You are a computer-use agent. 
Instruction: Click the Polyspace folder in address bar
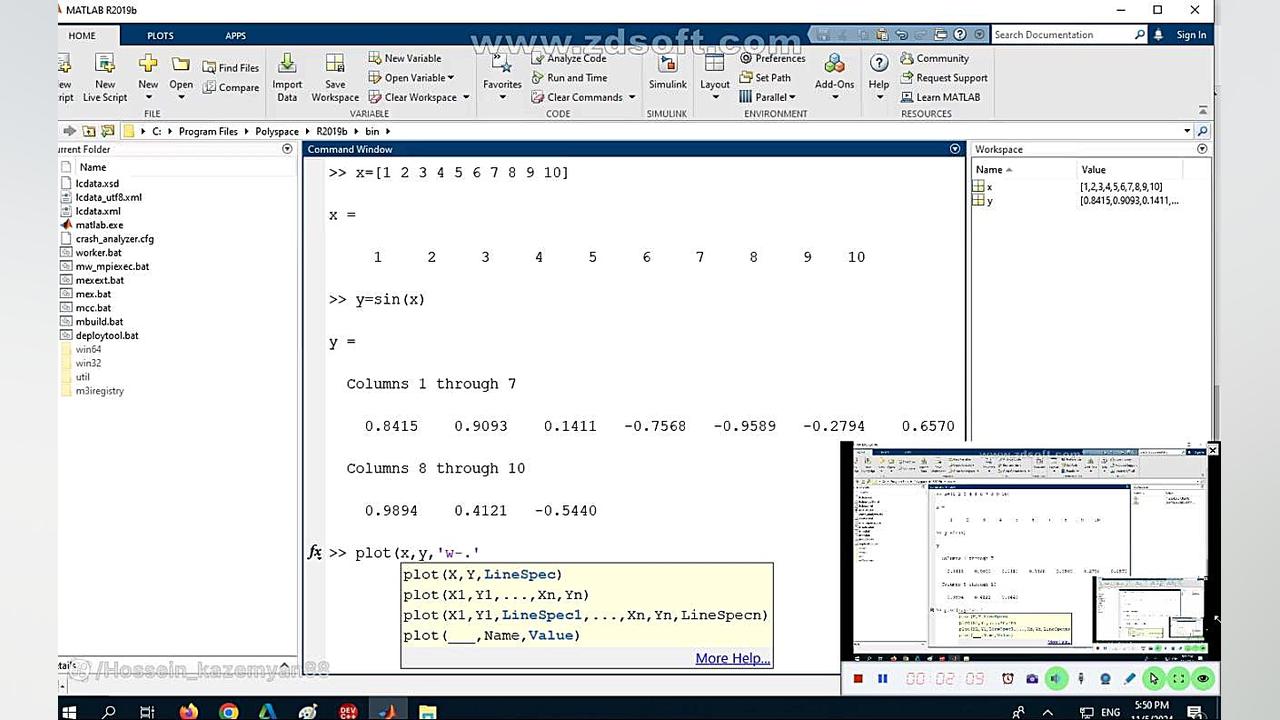click(x=277, y=131)
